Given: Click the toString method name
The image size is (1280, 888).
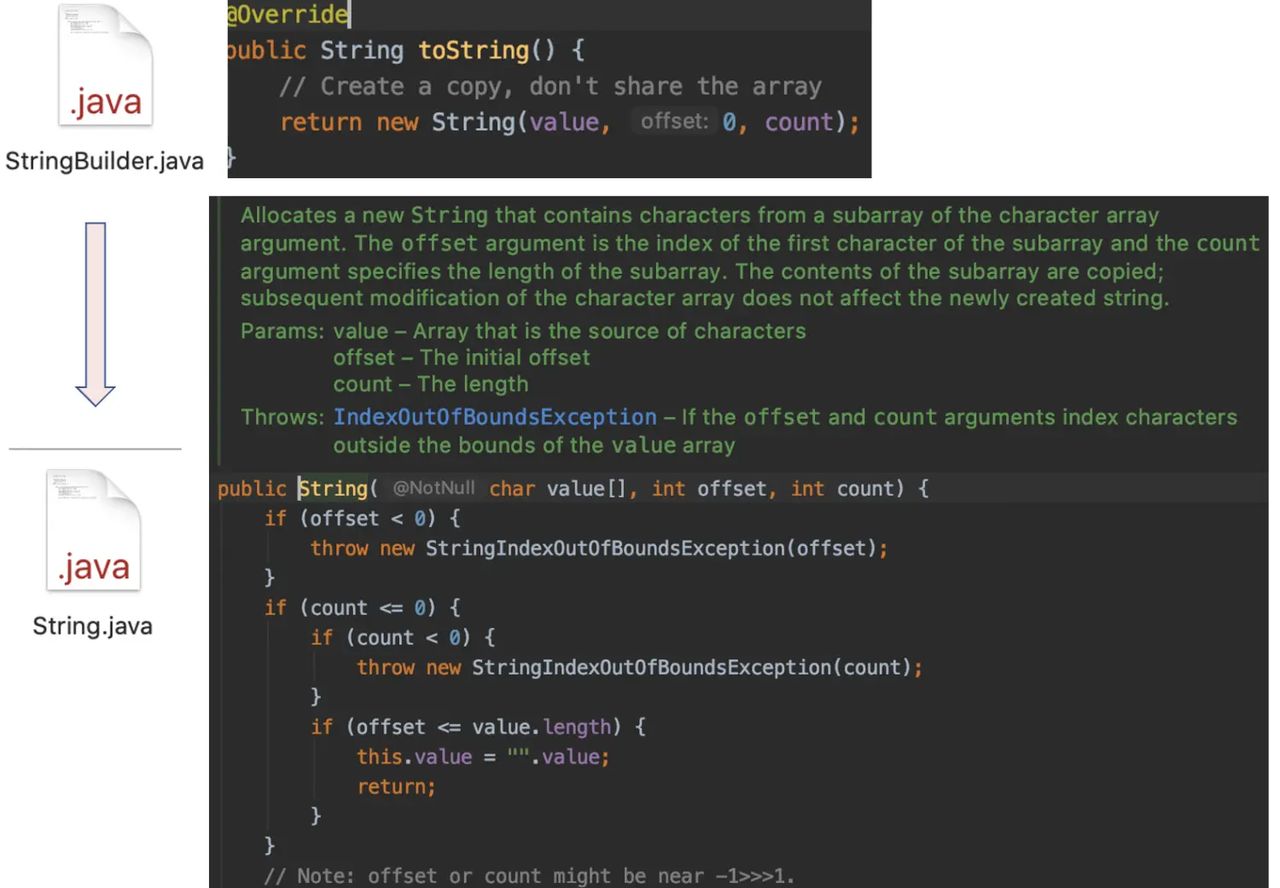Looking at the screenshot, I should tap(472, 50).
